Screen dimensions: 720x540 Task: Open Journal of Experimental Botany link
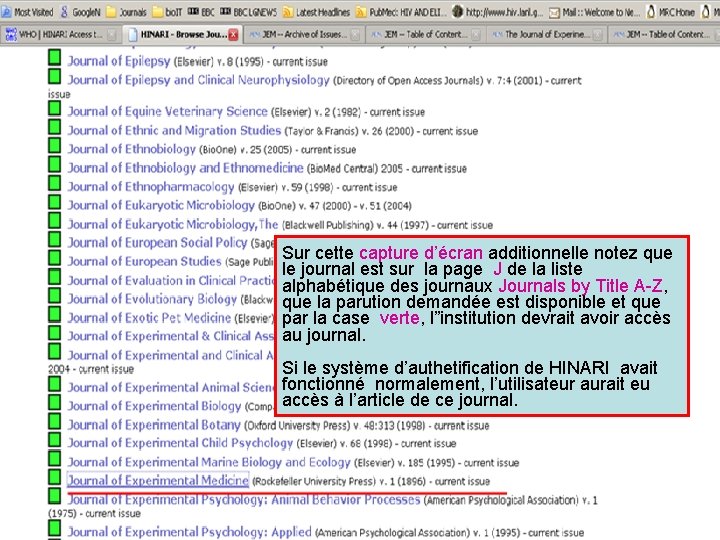(154, 425)
